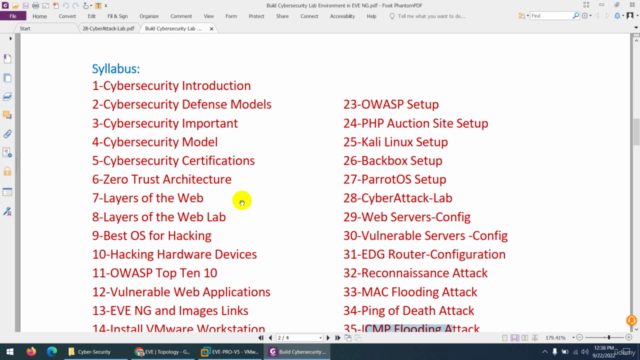Switch to EVE Topology Chrome window in taskbar
The height and width of the screenshot is (360, 640).
[162, 351]
